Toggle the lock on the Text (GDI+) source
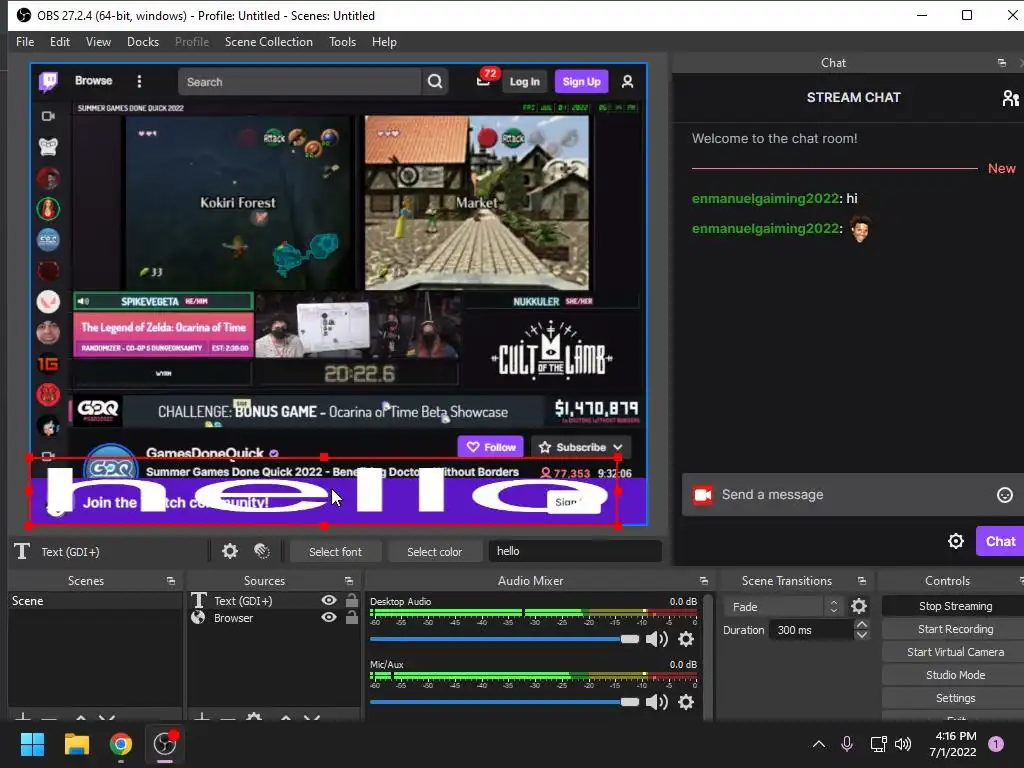1024x768 pixels. pyautogui.click(x=351, y=600)
